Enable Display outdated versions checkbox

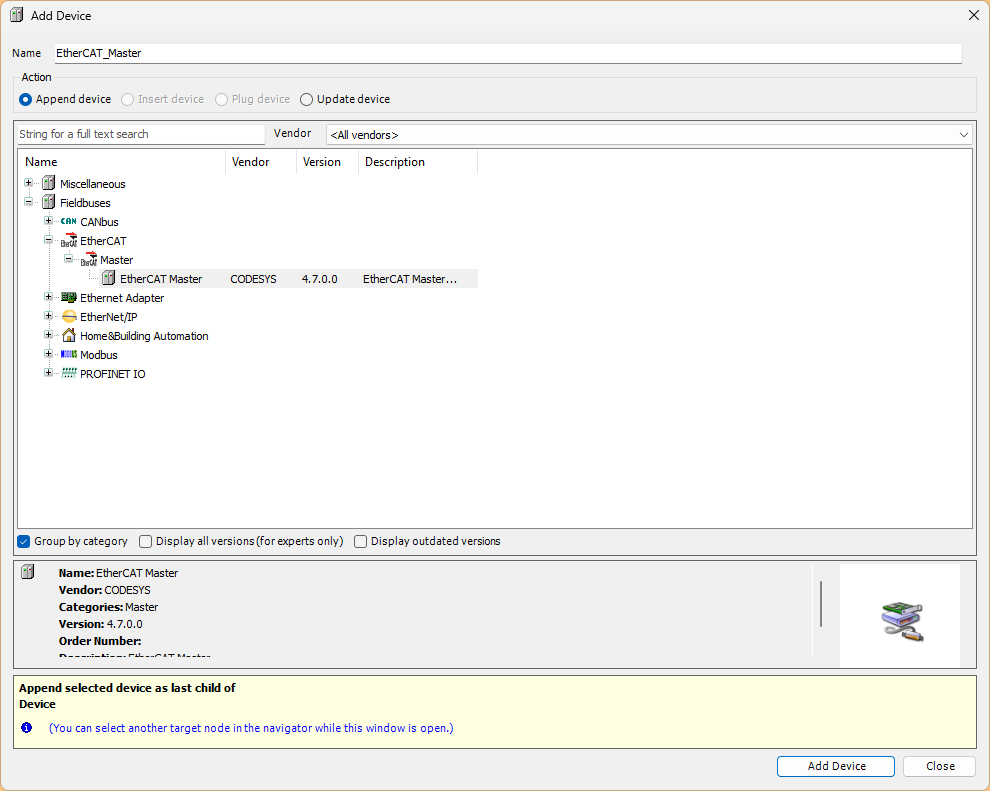(x=361, y=542)
